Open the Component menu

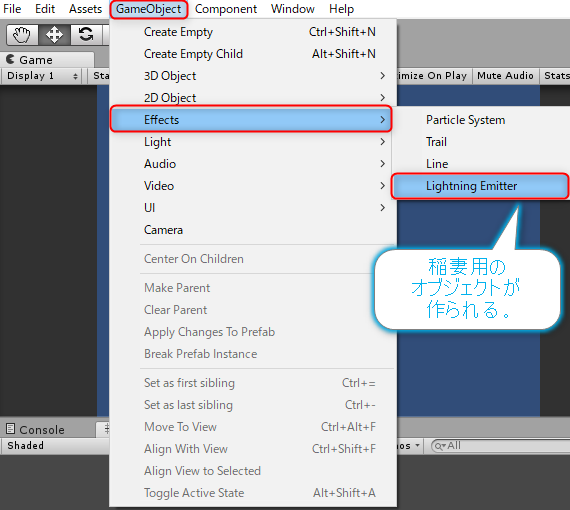[x=226, y=9]
